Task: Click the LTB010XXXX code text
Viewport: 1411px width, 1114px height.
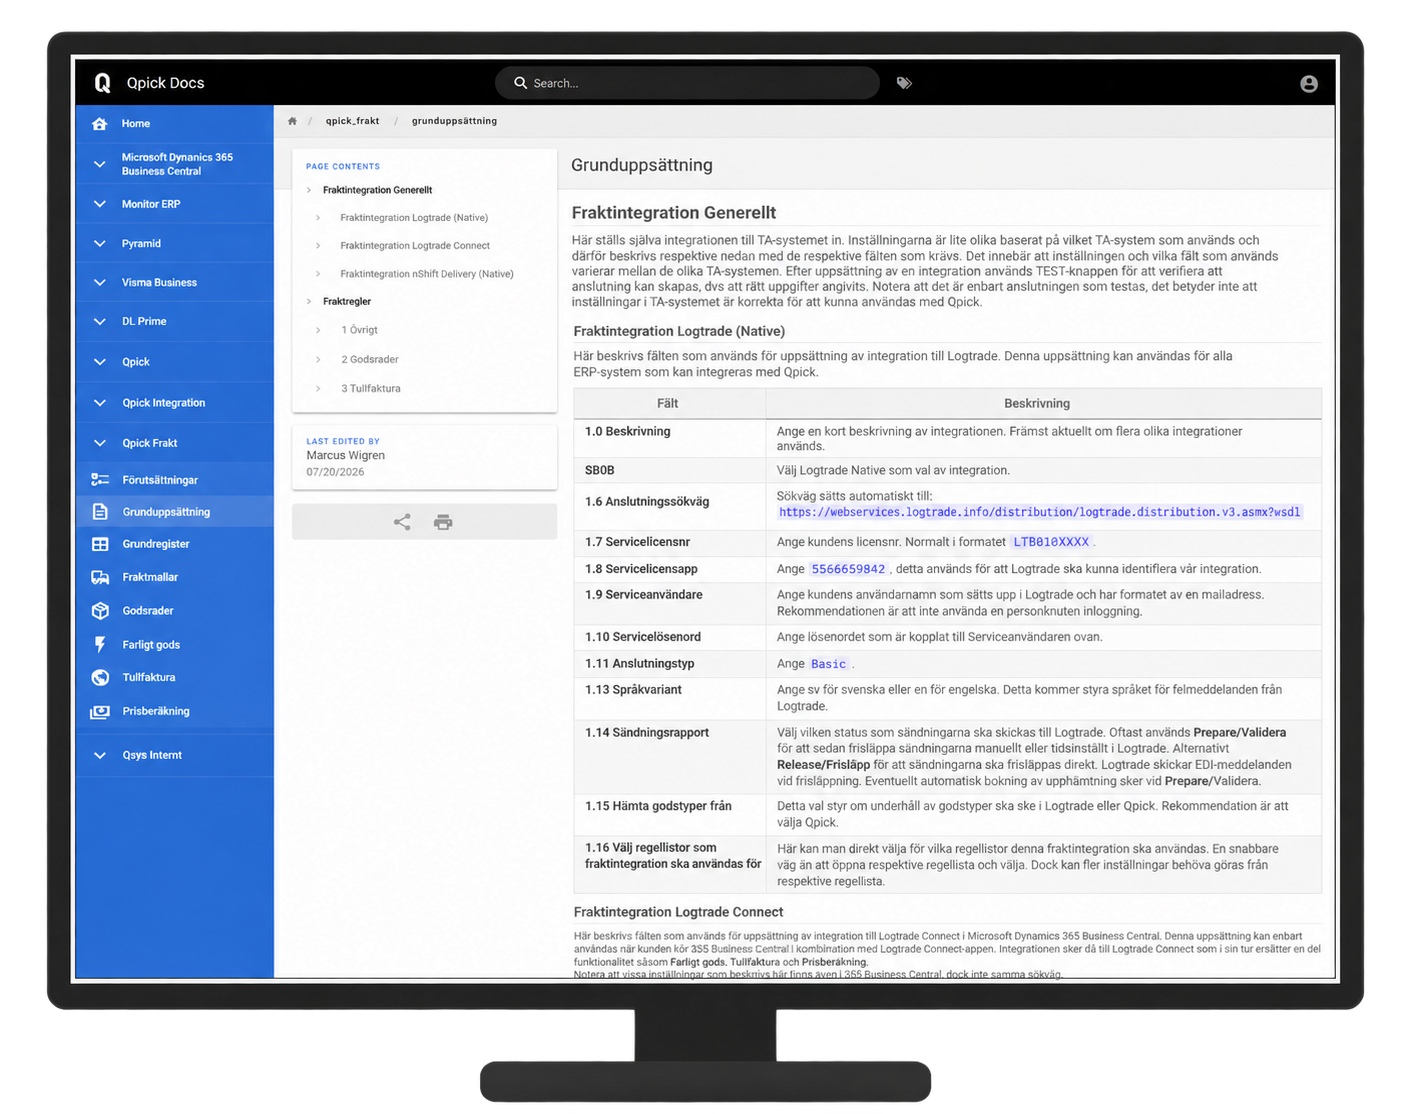Action: click(x=1051, y=542)
